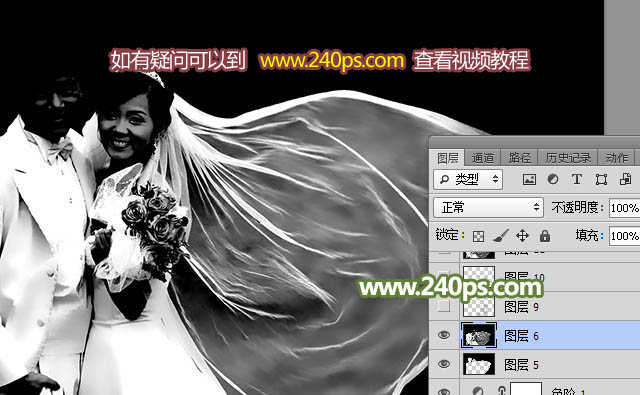Switch to the 路径 tab
This screenshot has height=395, width=640.
click(520, 158)
